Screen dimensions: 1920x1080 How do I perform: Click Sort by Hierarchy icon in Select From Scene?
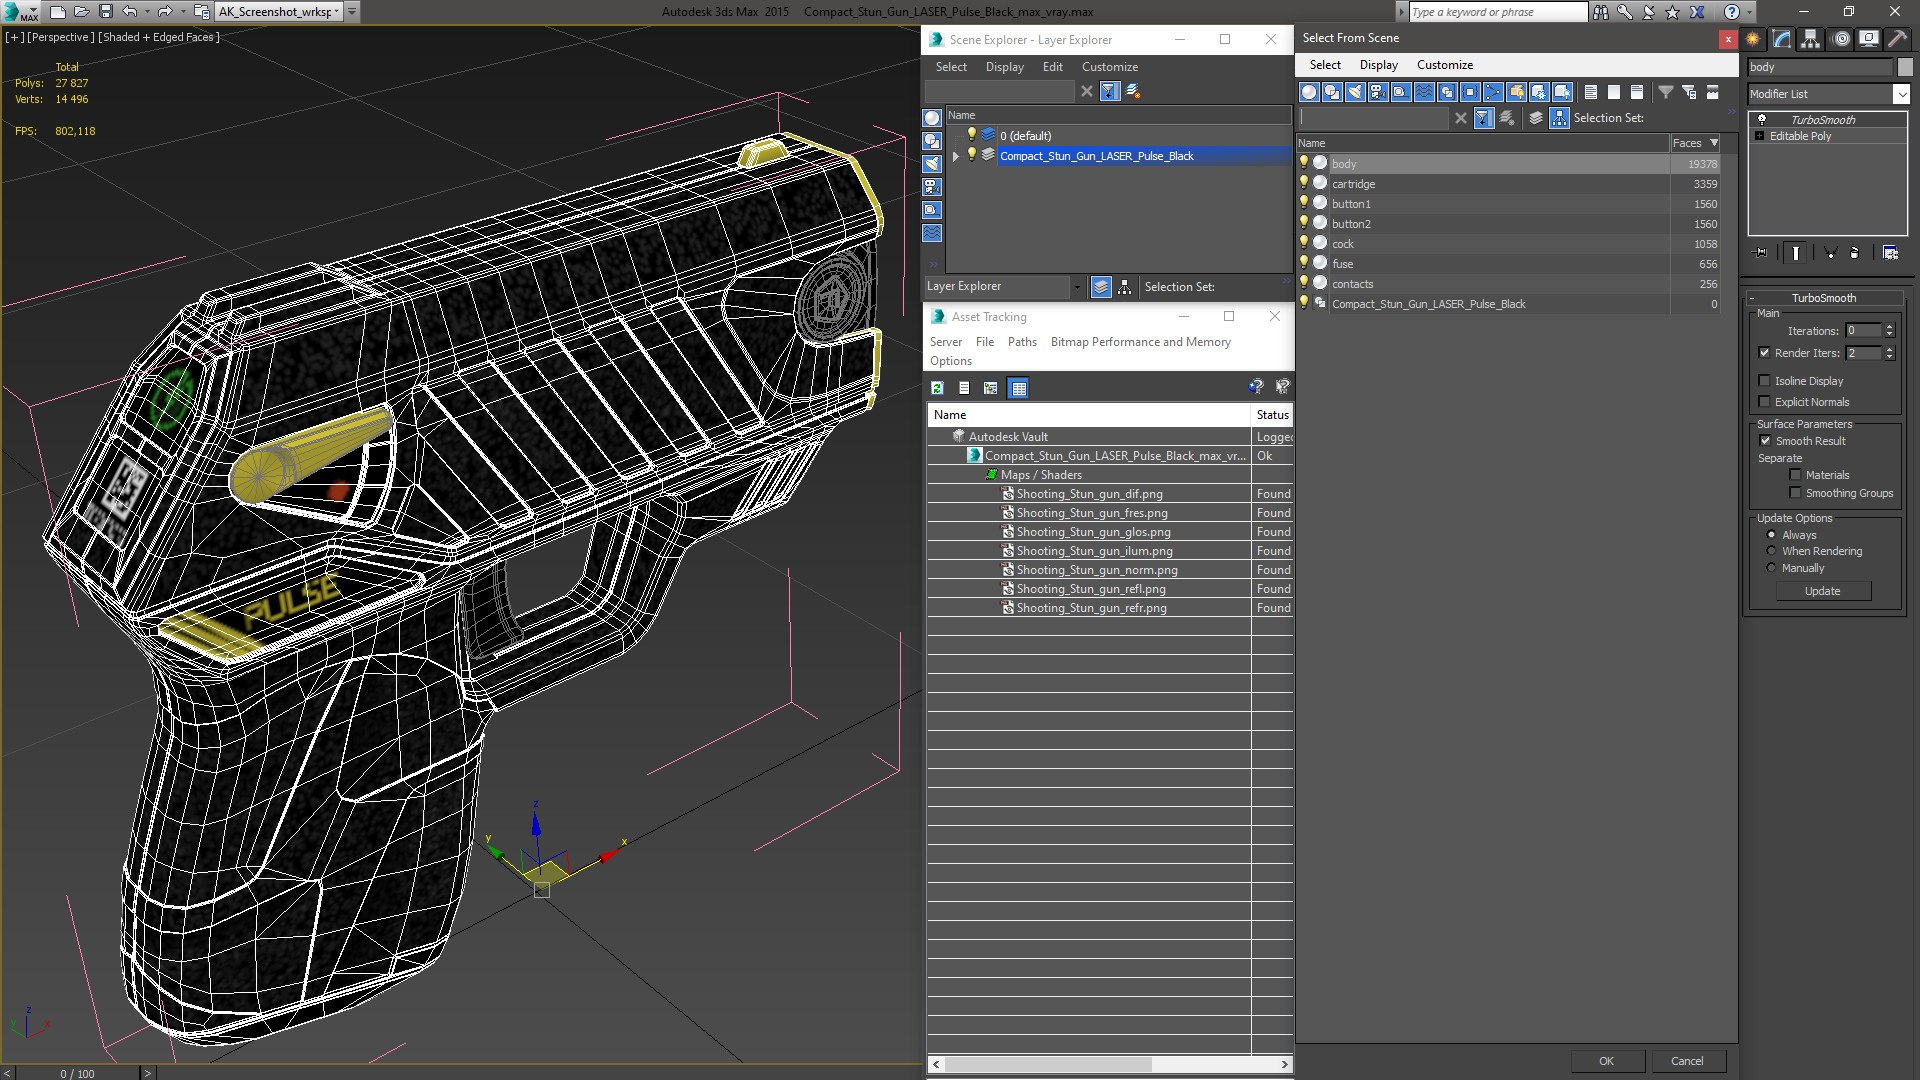point(1559,118)
